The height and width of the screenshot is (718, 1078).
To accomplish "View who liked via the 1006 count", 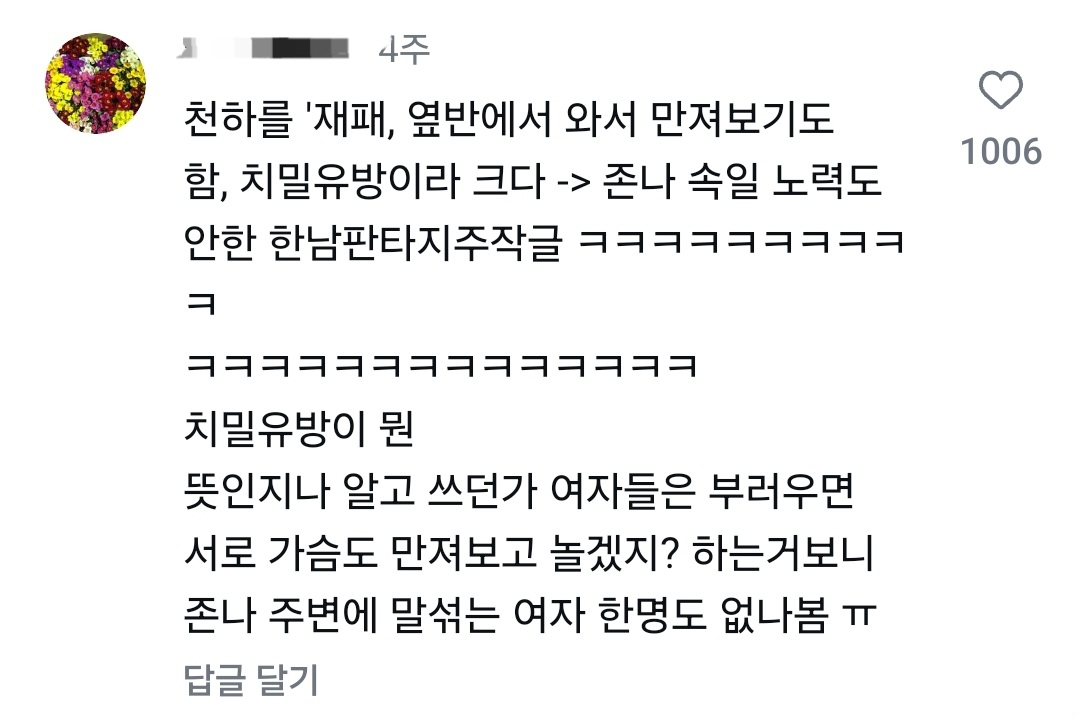I will [1001, 151].
